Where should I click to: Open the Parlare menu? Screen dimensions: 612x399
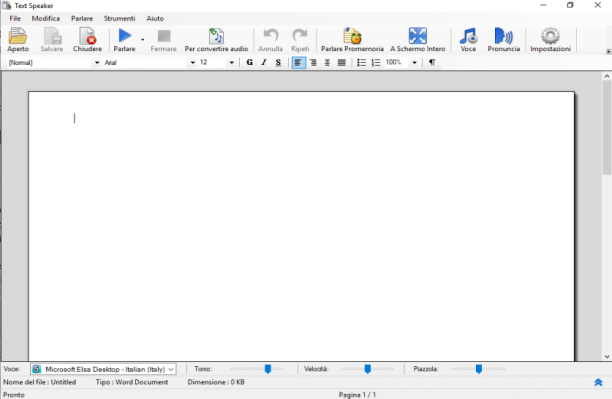(x=82, y=18)
